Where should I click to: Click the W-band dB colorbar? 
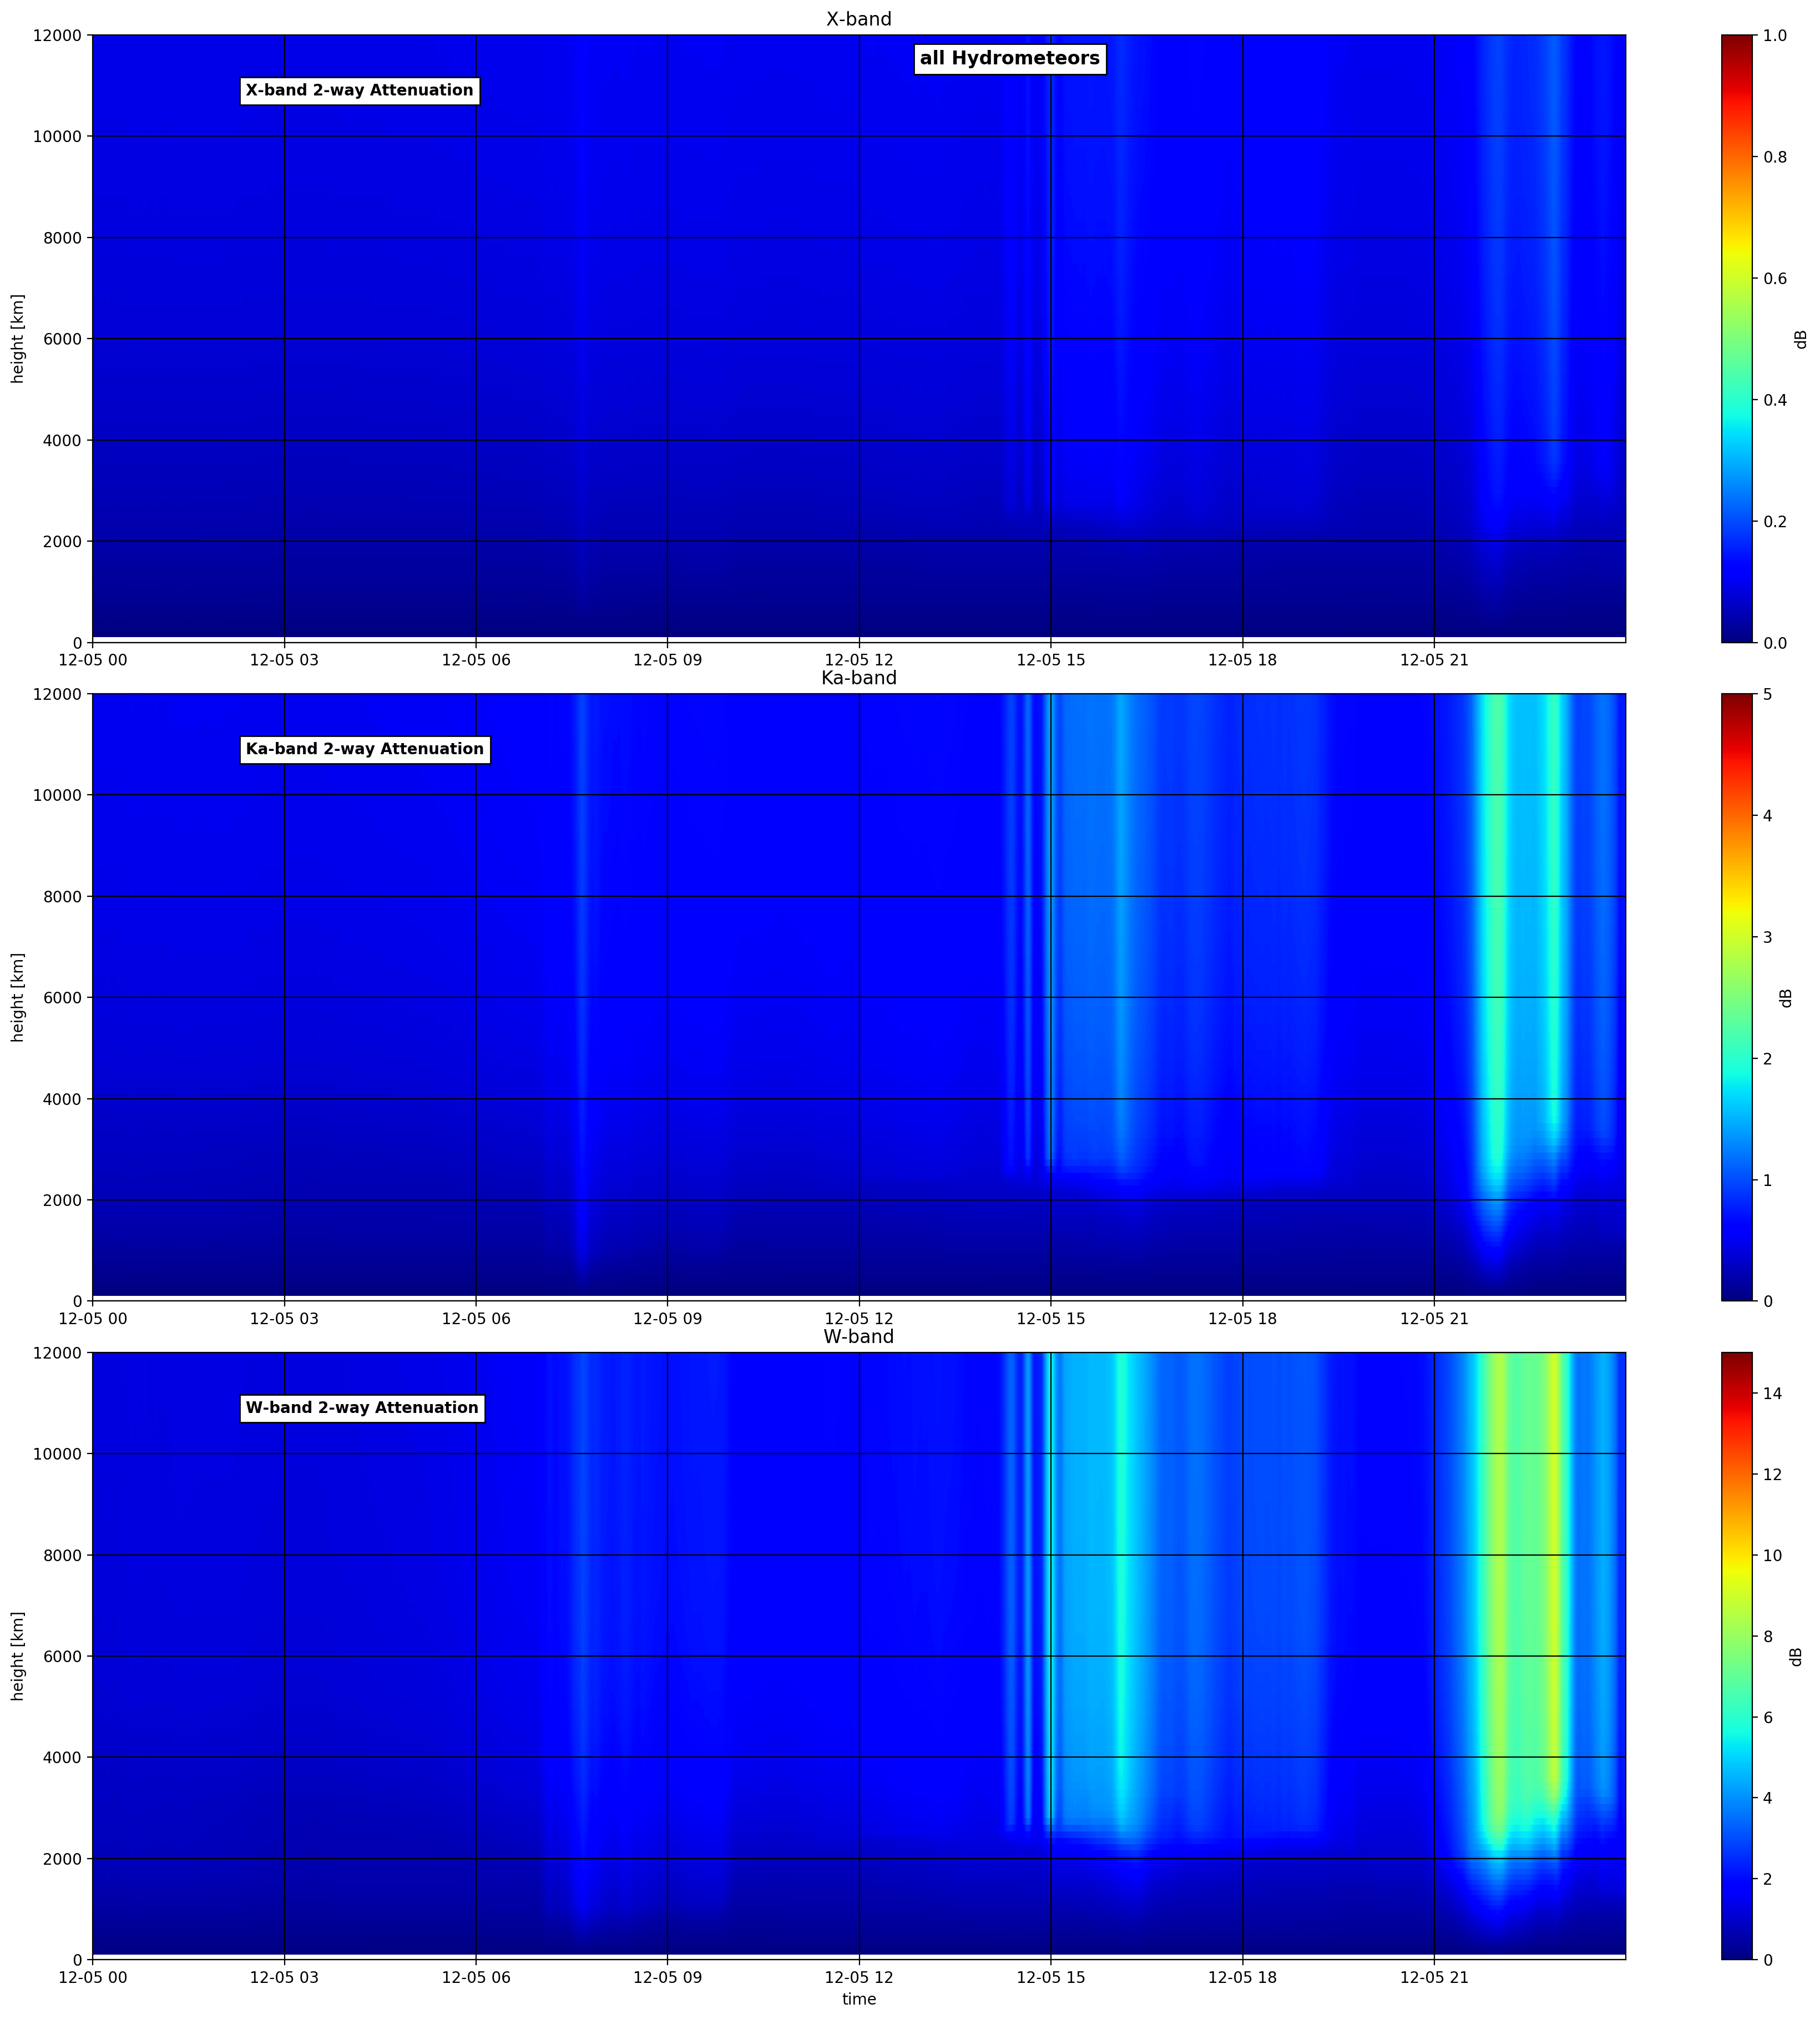click(x=1736, y=1656)
